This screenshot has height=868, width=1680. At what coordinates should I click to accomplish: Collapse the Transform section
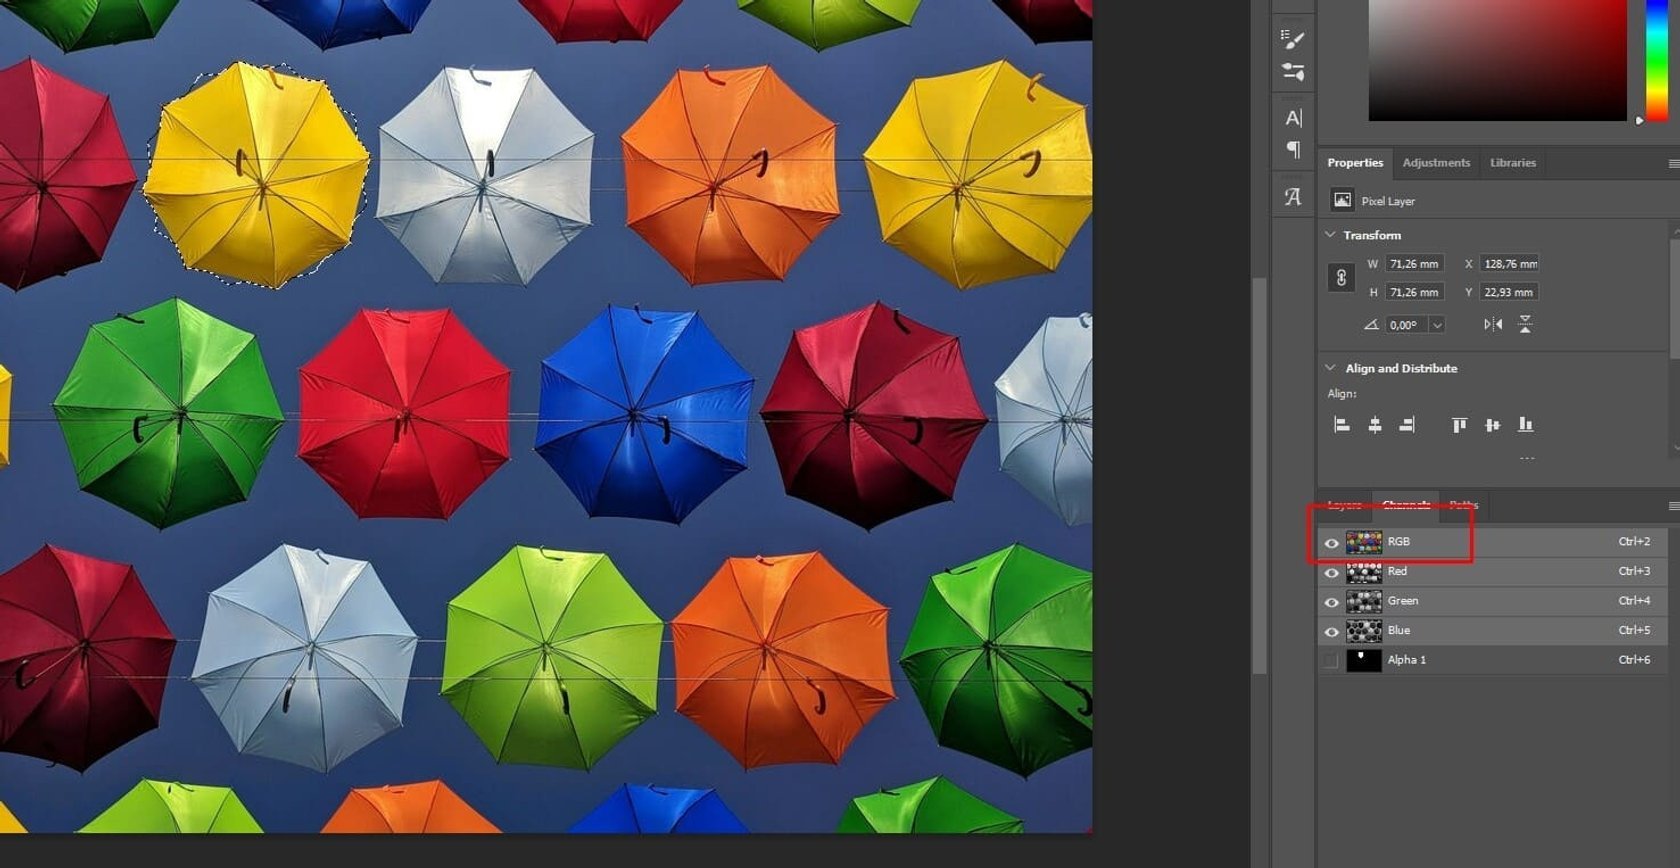(1330, 235)
